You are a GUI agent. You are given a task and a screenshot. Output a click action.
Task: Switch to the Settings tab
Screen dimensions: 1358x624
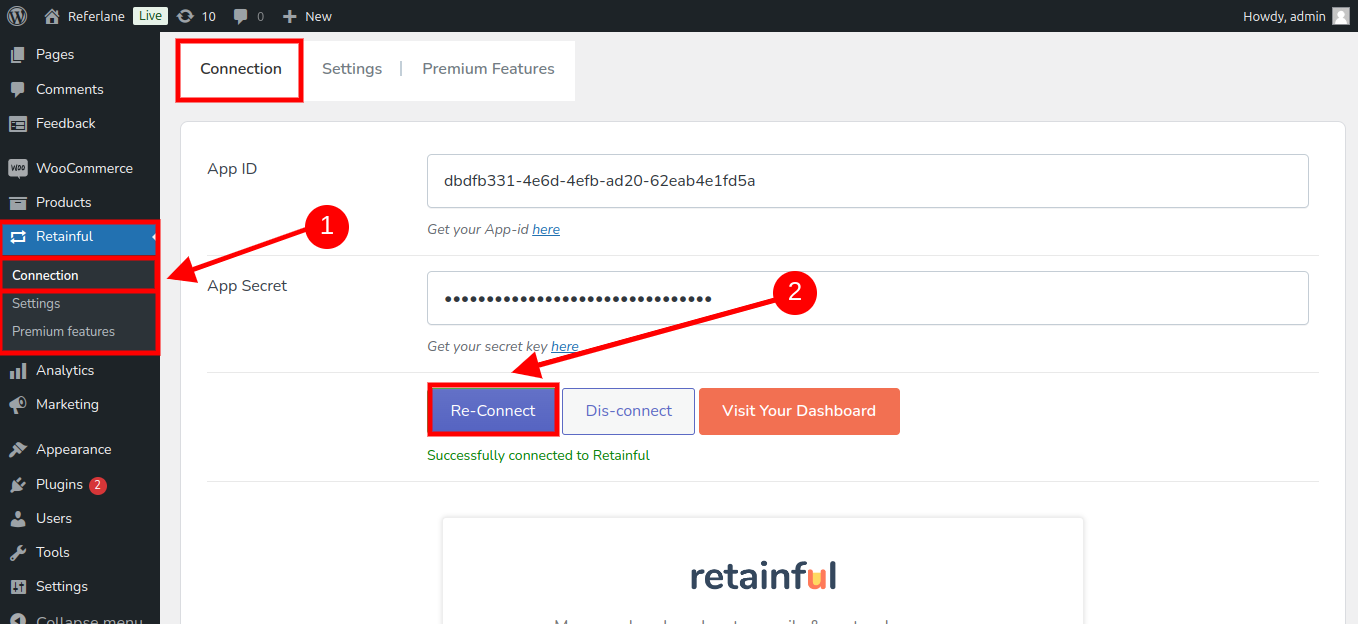click(352, 69)
